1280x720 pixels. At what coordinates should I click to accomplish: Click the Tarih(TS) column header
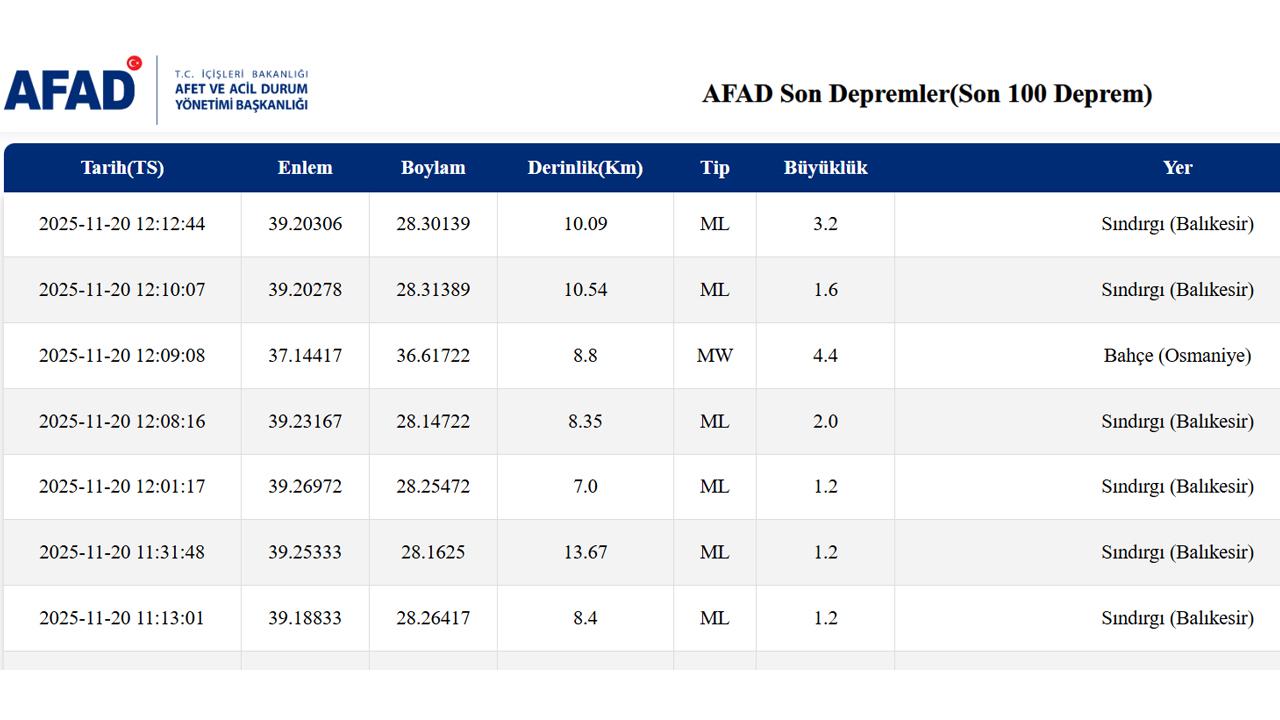point(122,168)
